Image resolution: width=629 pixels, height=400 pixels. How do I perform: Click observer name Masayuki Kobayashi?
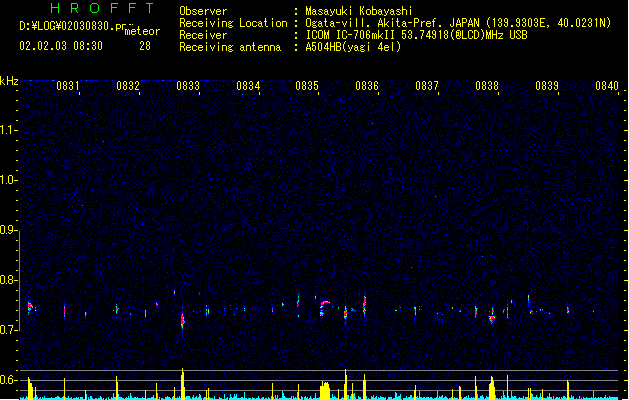[x=359, y=11]
